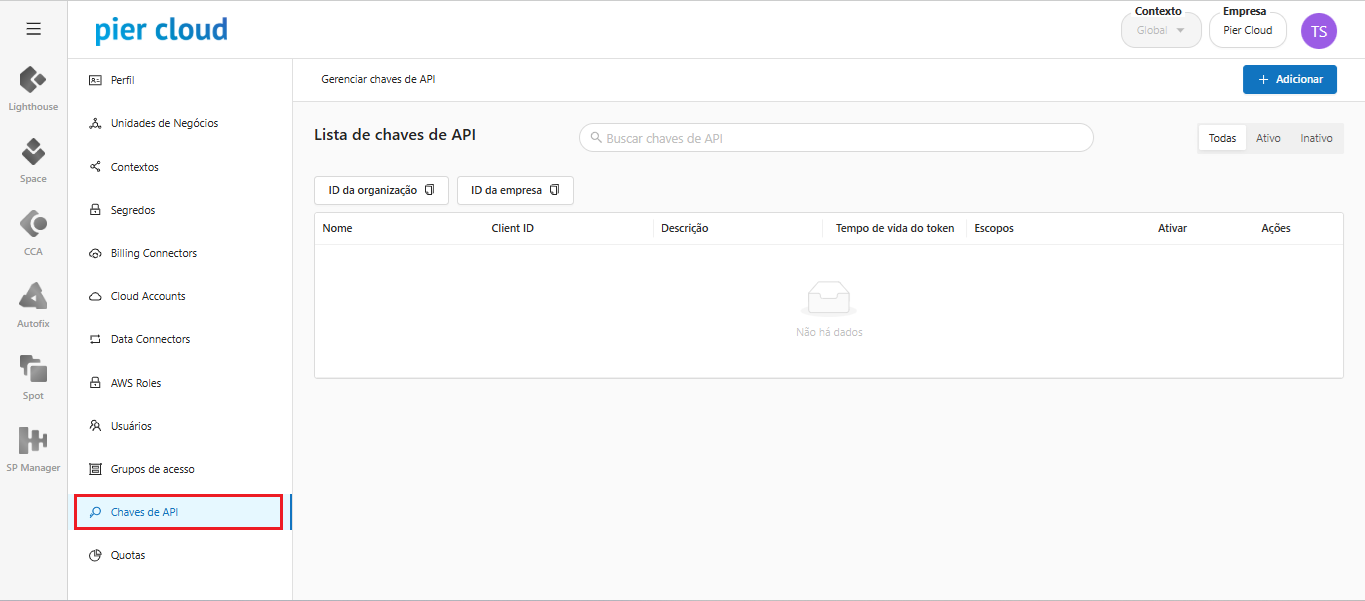Open the Empresa Pier Cloud selector
Viewport: 1365px width, 601px height.
coord(1247,31)
